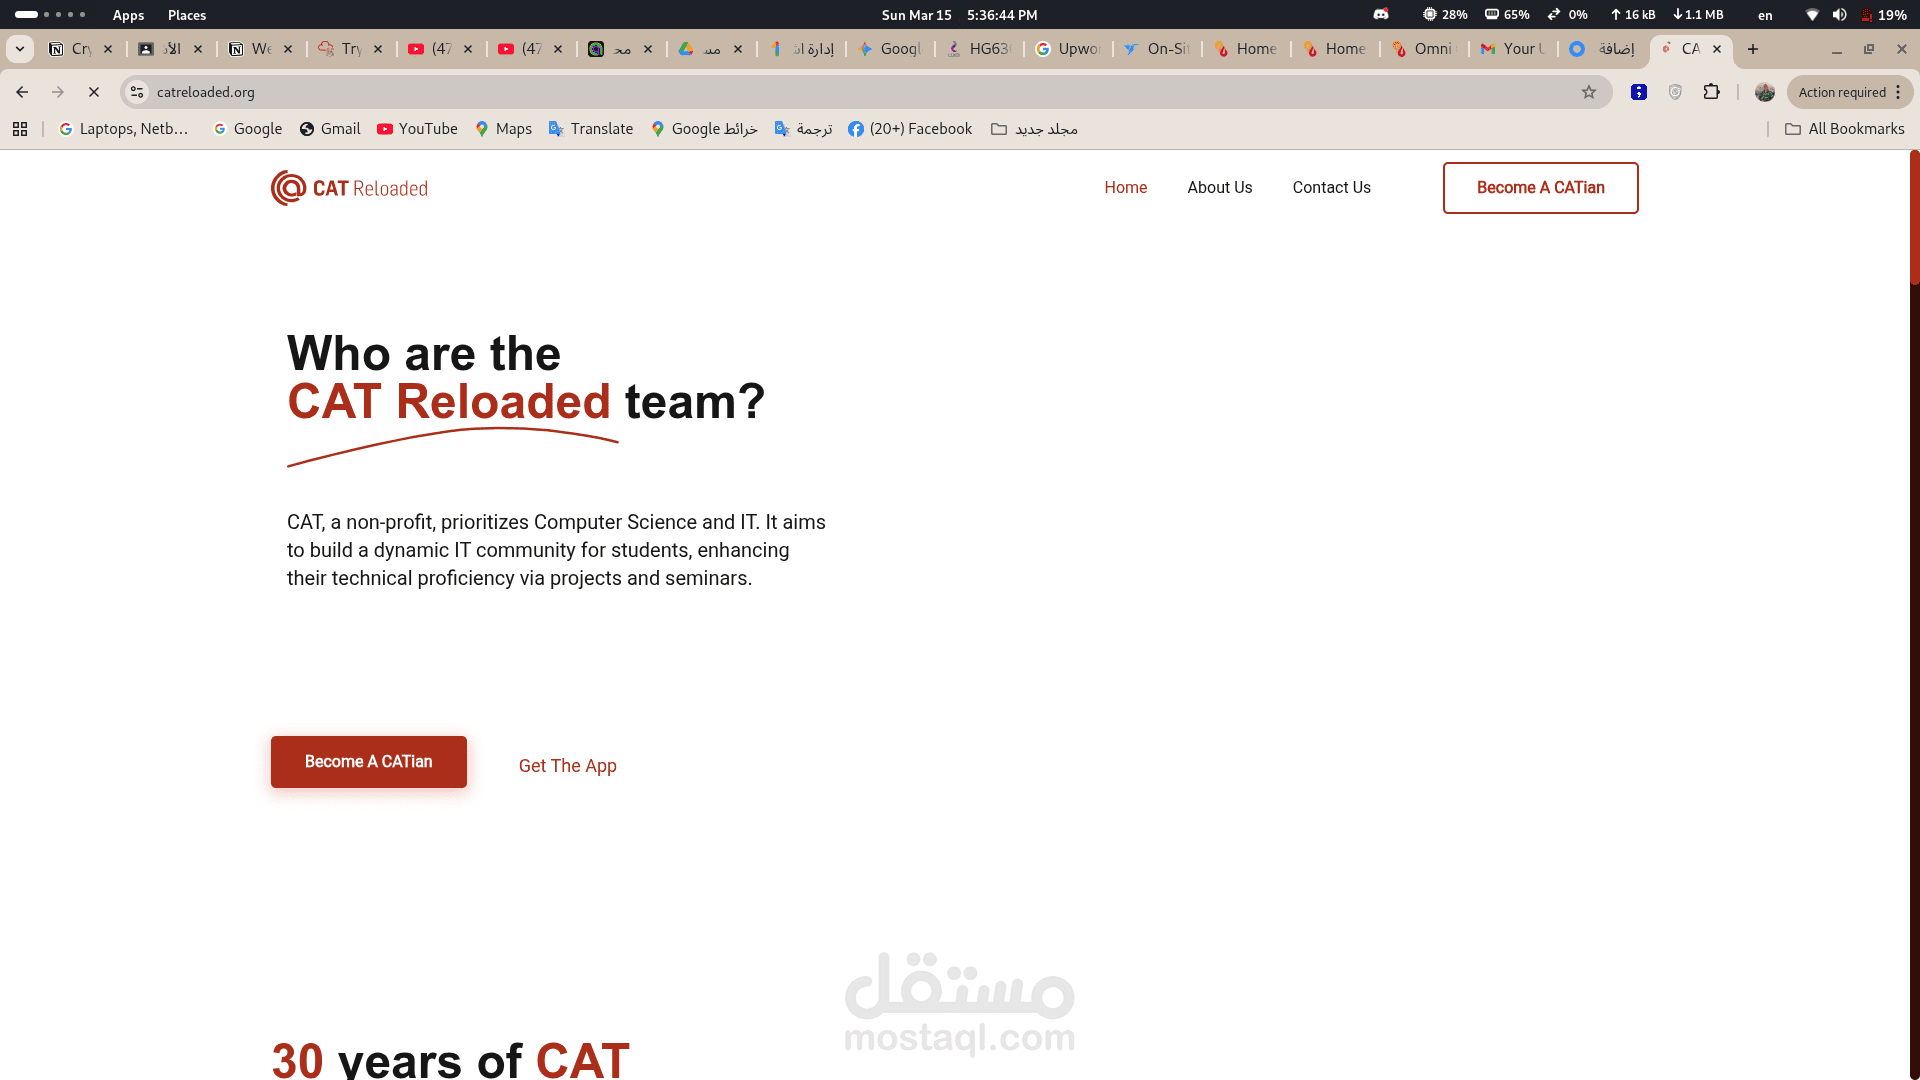
Task: Close the 'Try' tab
Action: [378, 49]
